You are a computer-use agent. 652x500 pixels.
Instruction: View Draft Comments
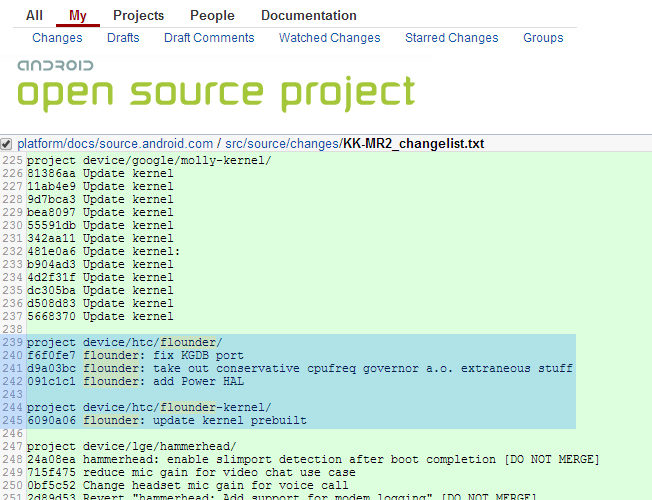pos(209,38)
